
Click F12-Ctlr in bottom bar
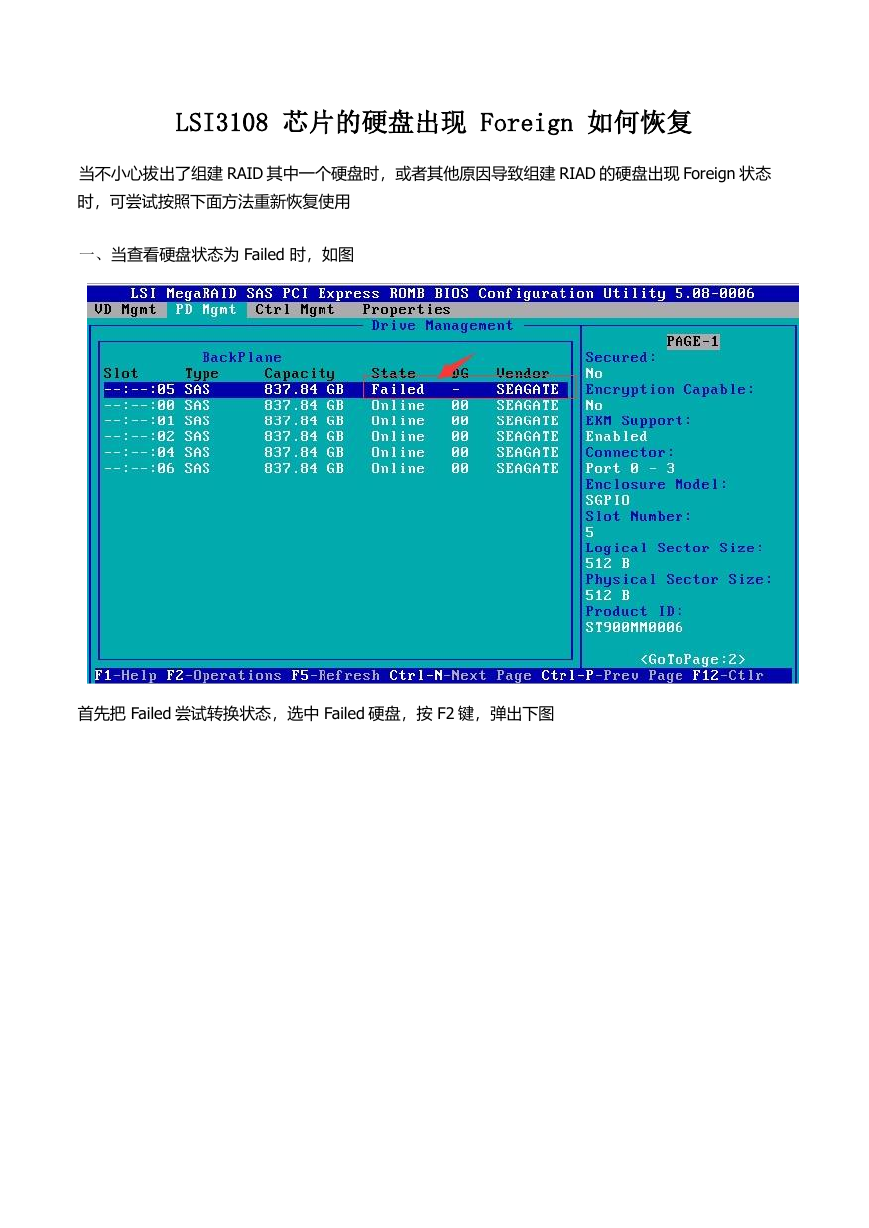pos(728,675)
